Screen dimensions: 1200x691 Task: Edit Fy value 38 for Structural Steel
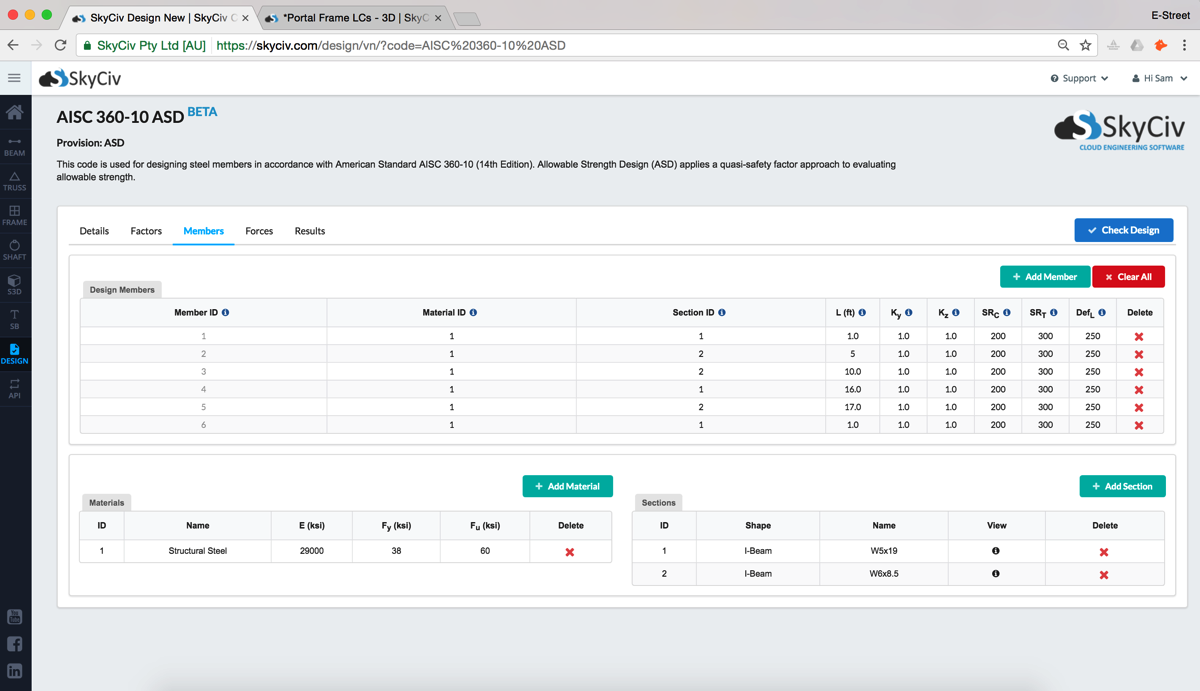coord(396,551)
